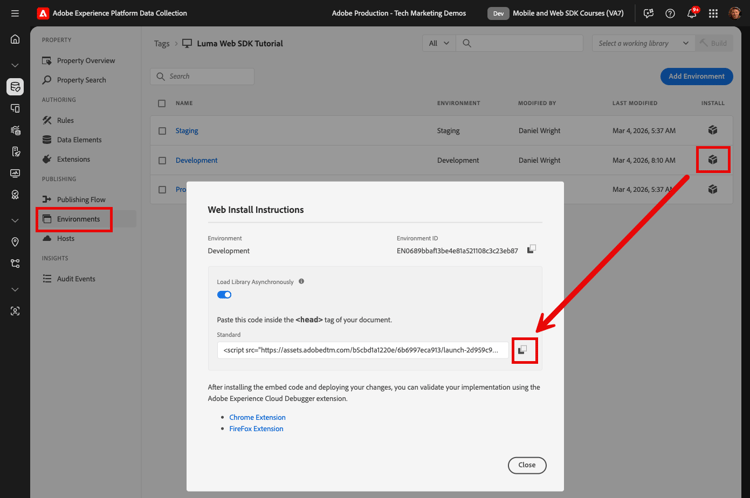Open the Tags icon in left rail
This screenshot has height=498, width=750.
[15, 87]
